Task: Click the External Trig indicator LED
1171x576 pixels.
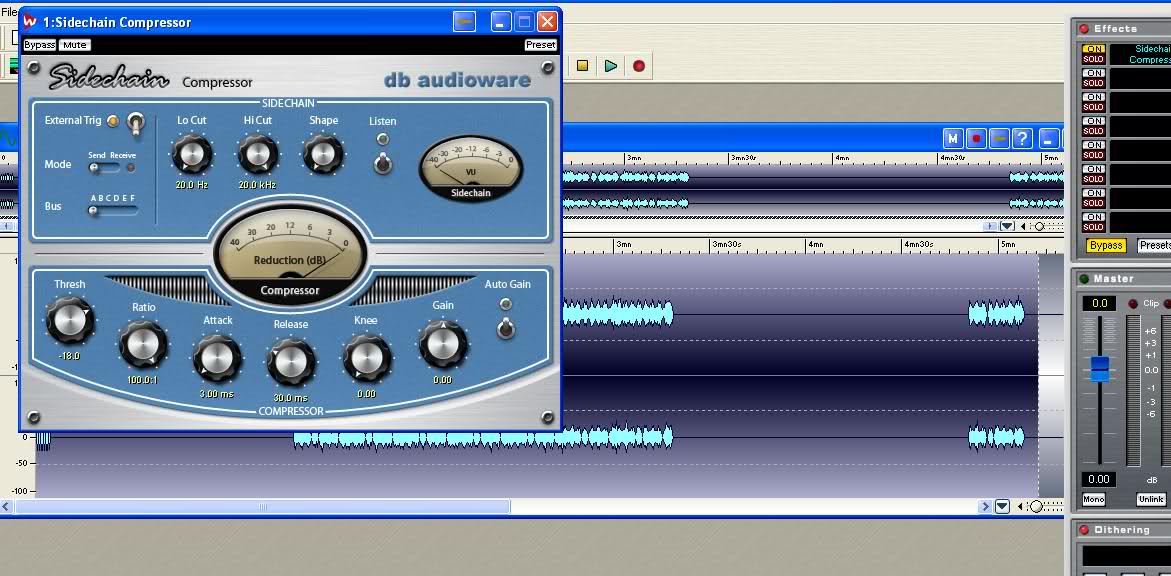Action: (x=113, y=121)
